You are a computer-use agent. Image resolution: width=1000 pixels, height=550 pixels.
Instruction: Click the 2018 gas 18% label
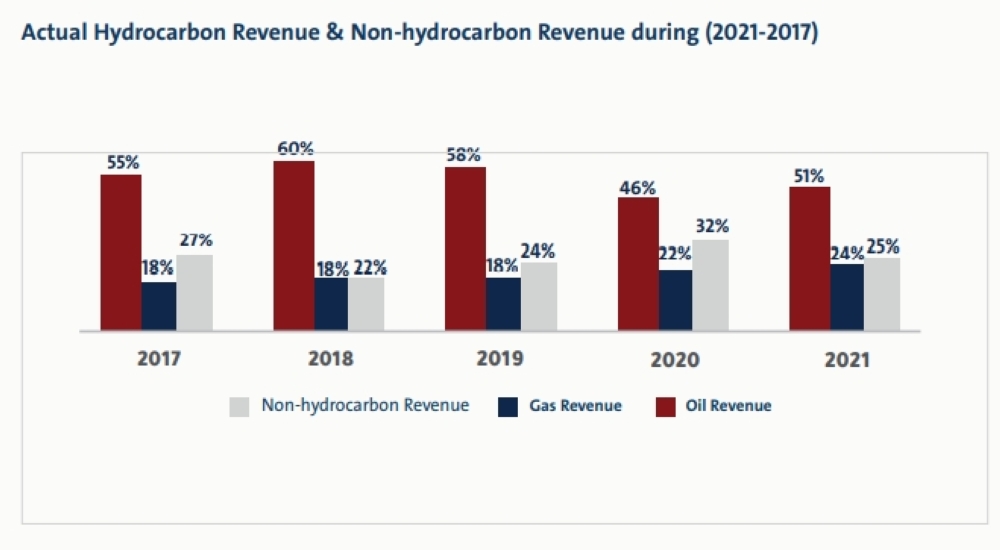pos(332,269)
